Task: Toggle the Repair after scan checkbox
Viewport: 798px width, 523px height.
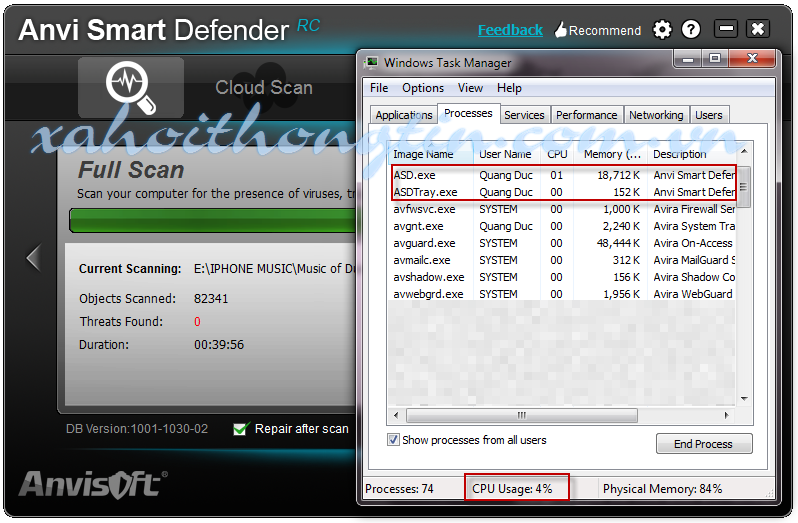Action: pos(241,429)
